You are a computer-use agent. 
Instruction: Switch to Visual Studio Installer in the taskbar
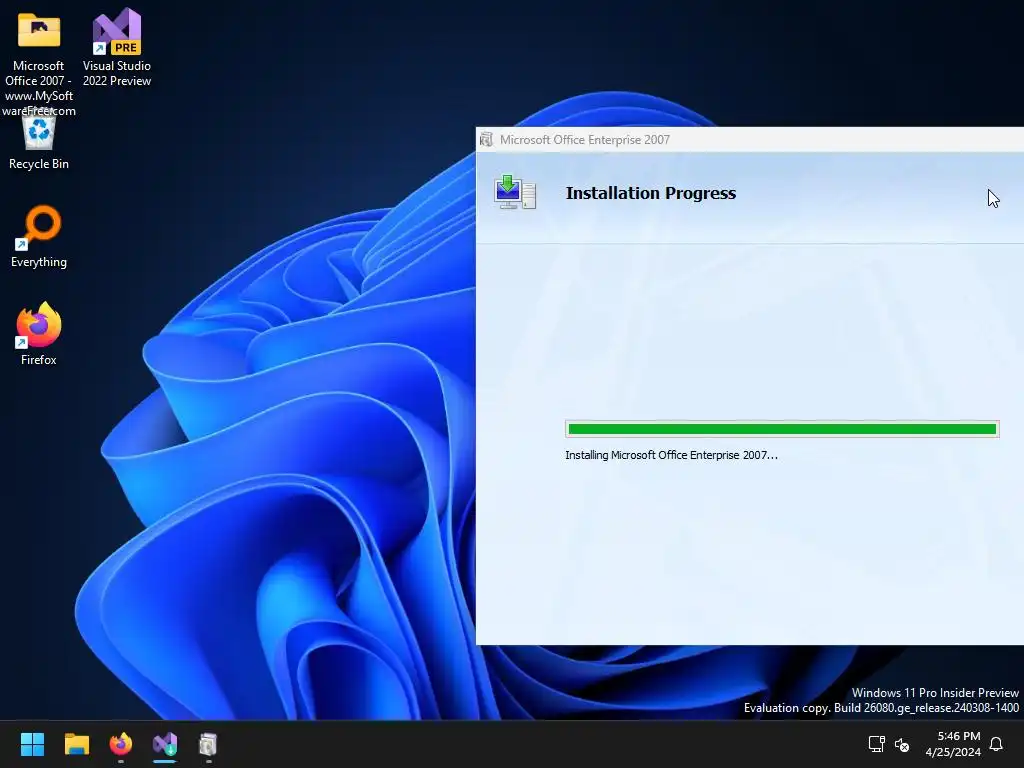point(165,744)
